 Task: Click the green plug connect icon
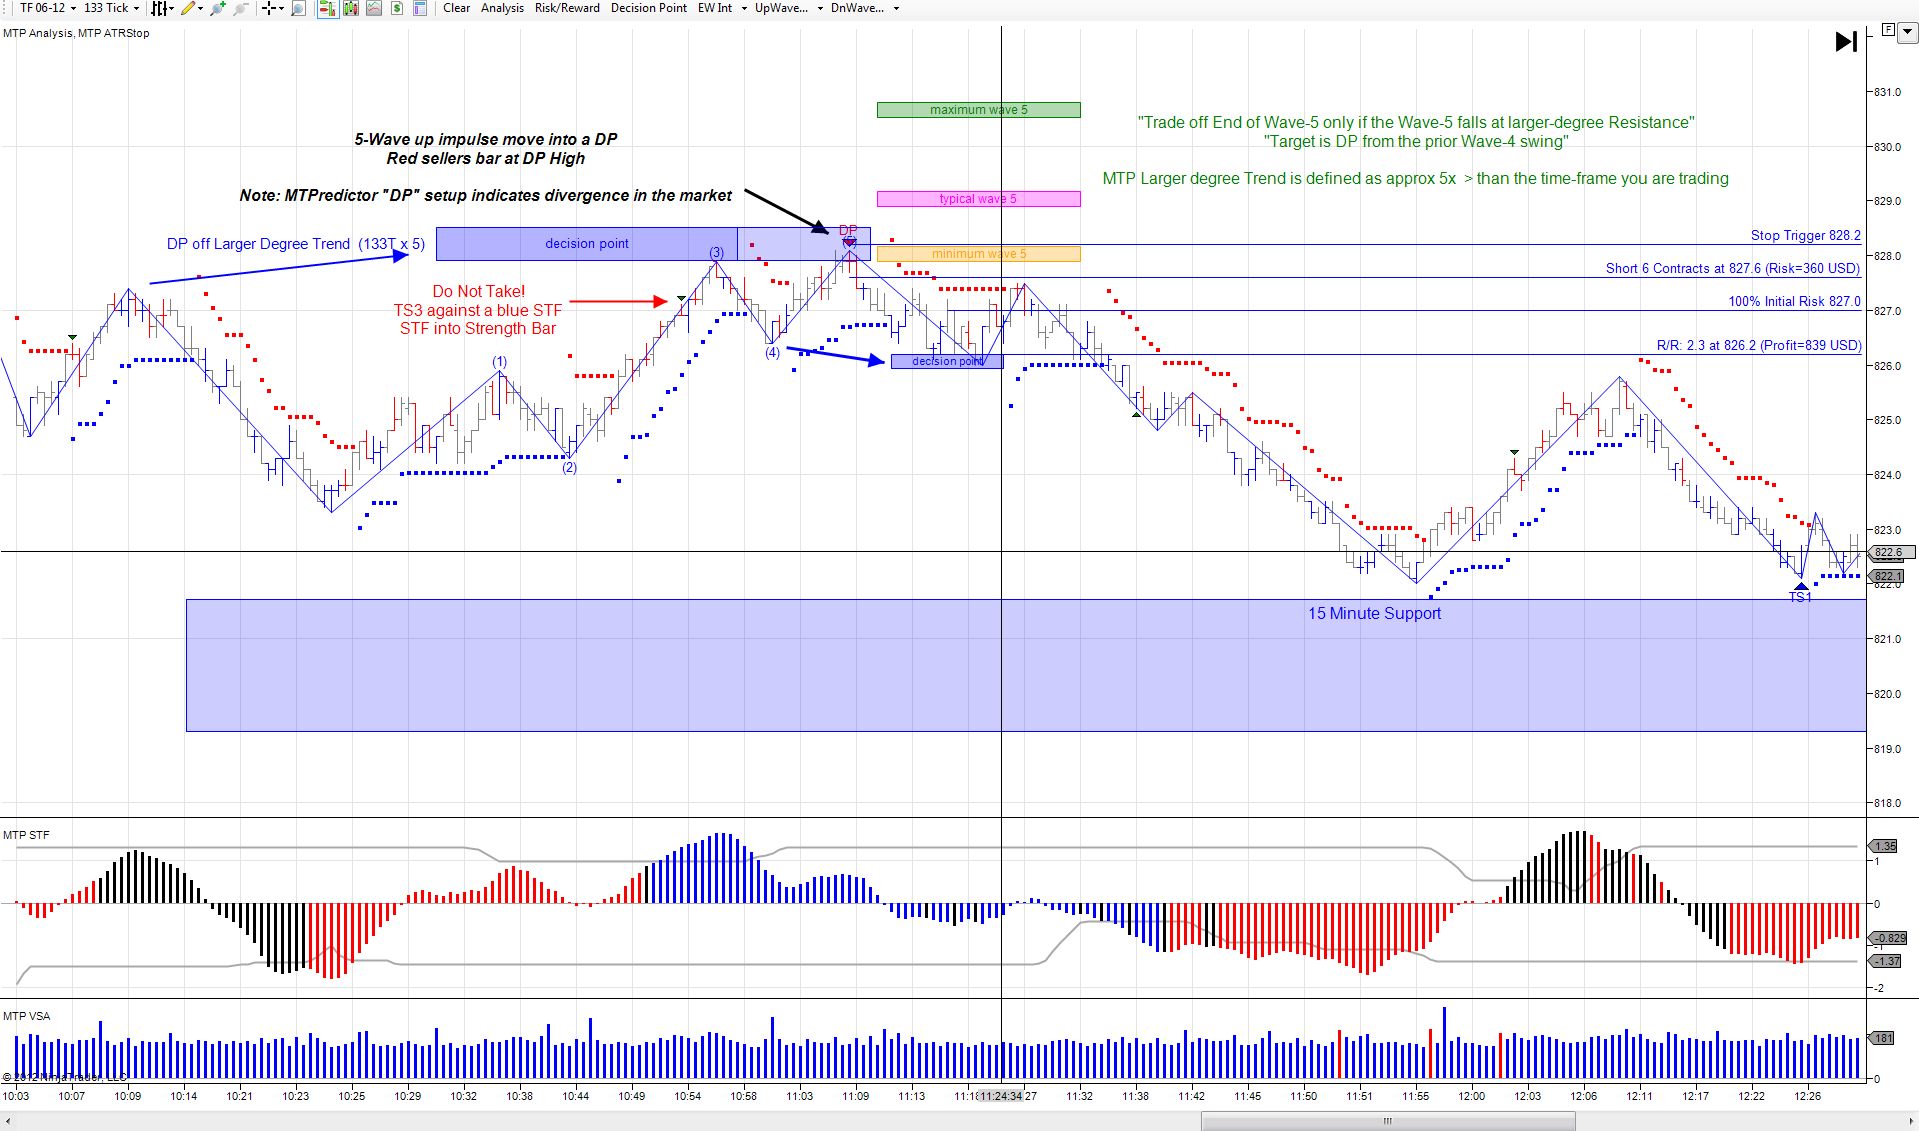click(218, 8)
